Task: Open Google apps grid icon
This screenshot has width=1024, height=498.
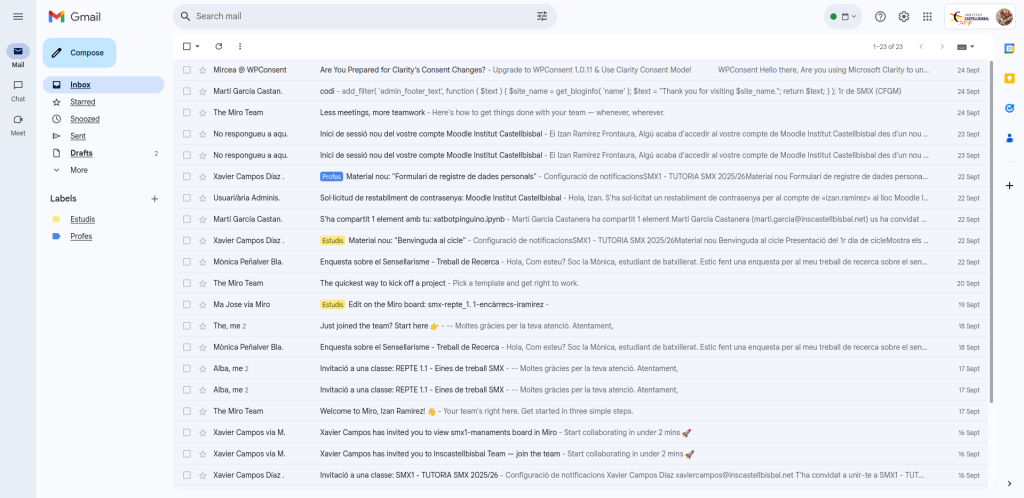Action: click(x=928, y=16)
